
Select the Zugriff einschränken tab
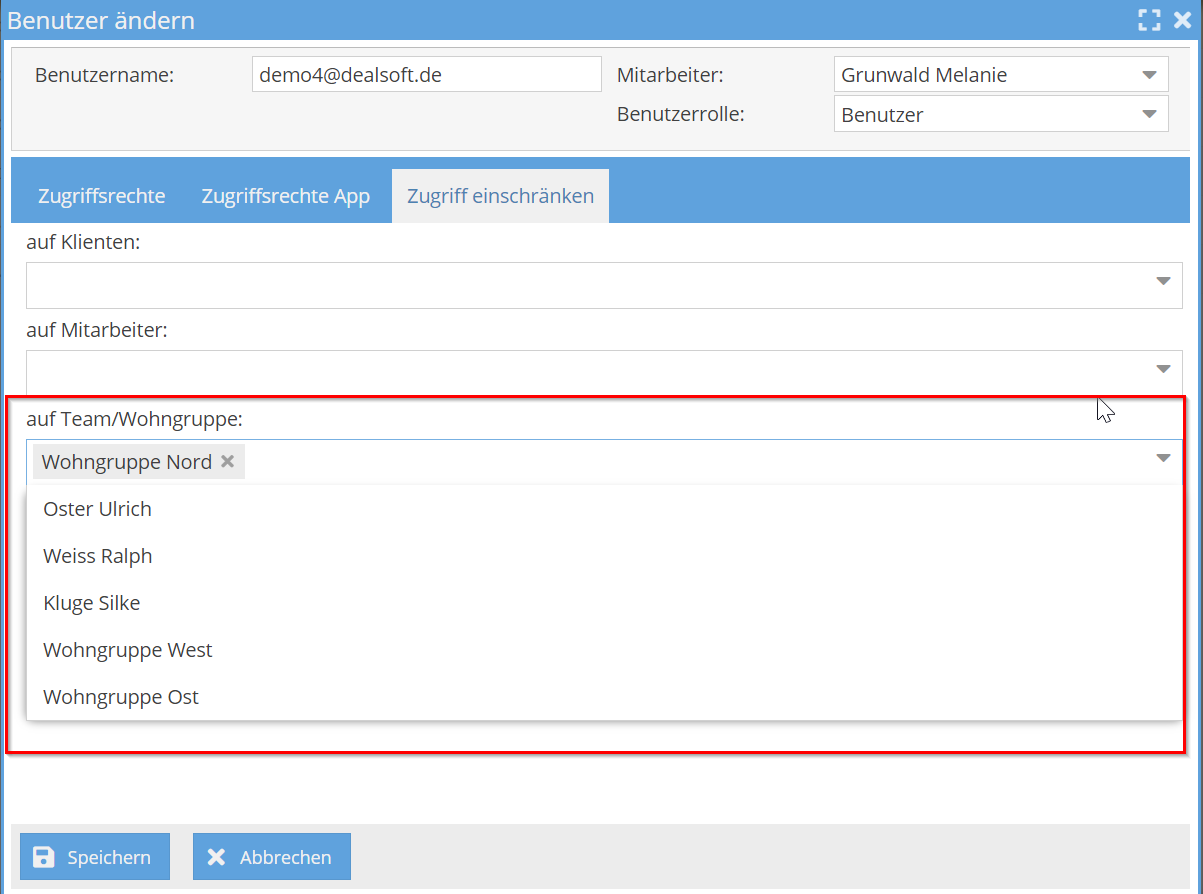pos(500,196)
